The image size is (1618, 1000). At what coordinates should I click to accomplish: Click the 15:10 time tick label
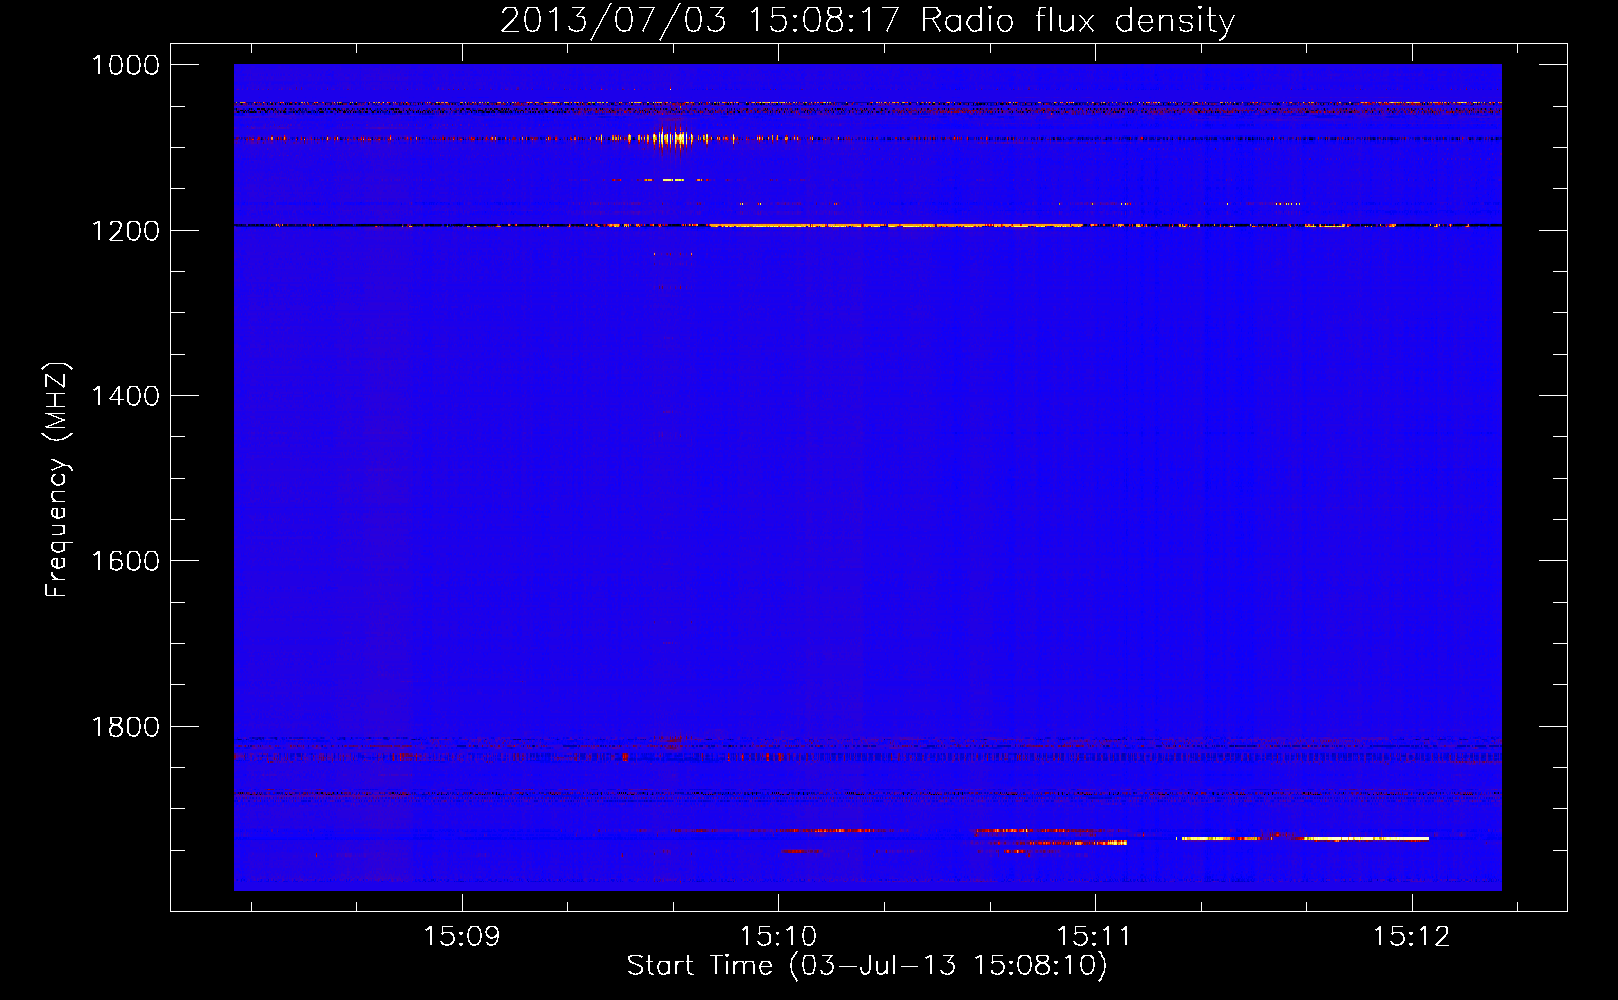click(x=778, y=937)
